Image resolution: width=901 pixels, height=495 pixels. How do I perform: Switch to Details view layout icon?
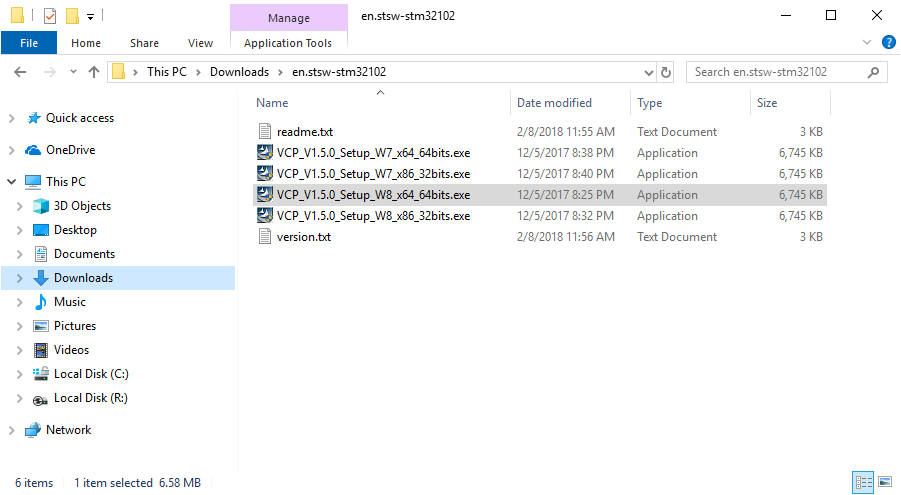point(863,482)
